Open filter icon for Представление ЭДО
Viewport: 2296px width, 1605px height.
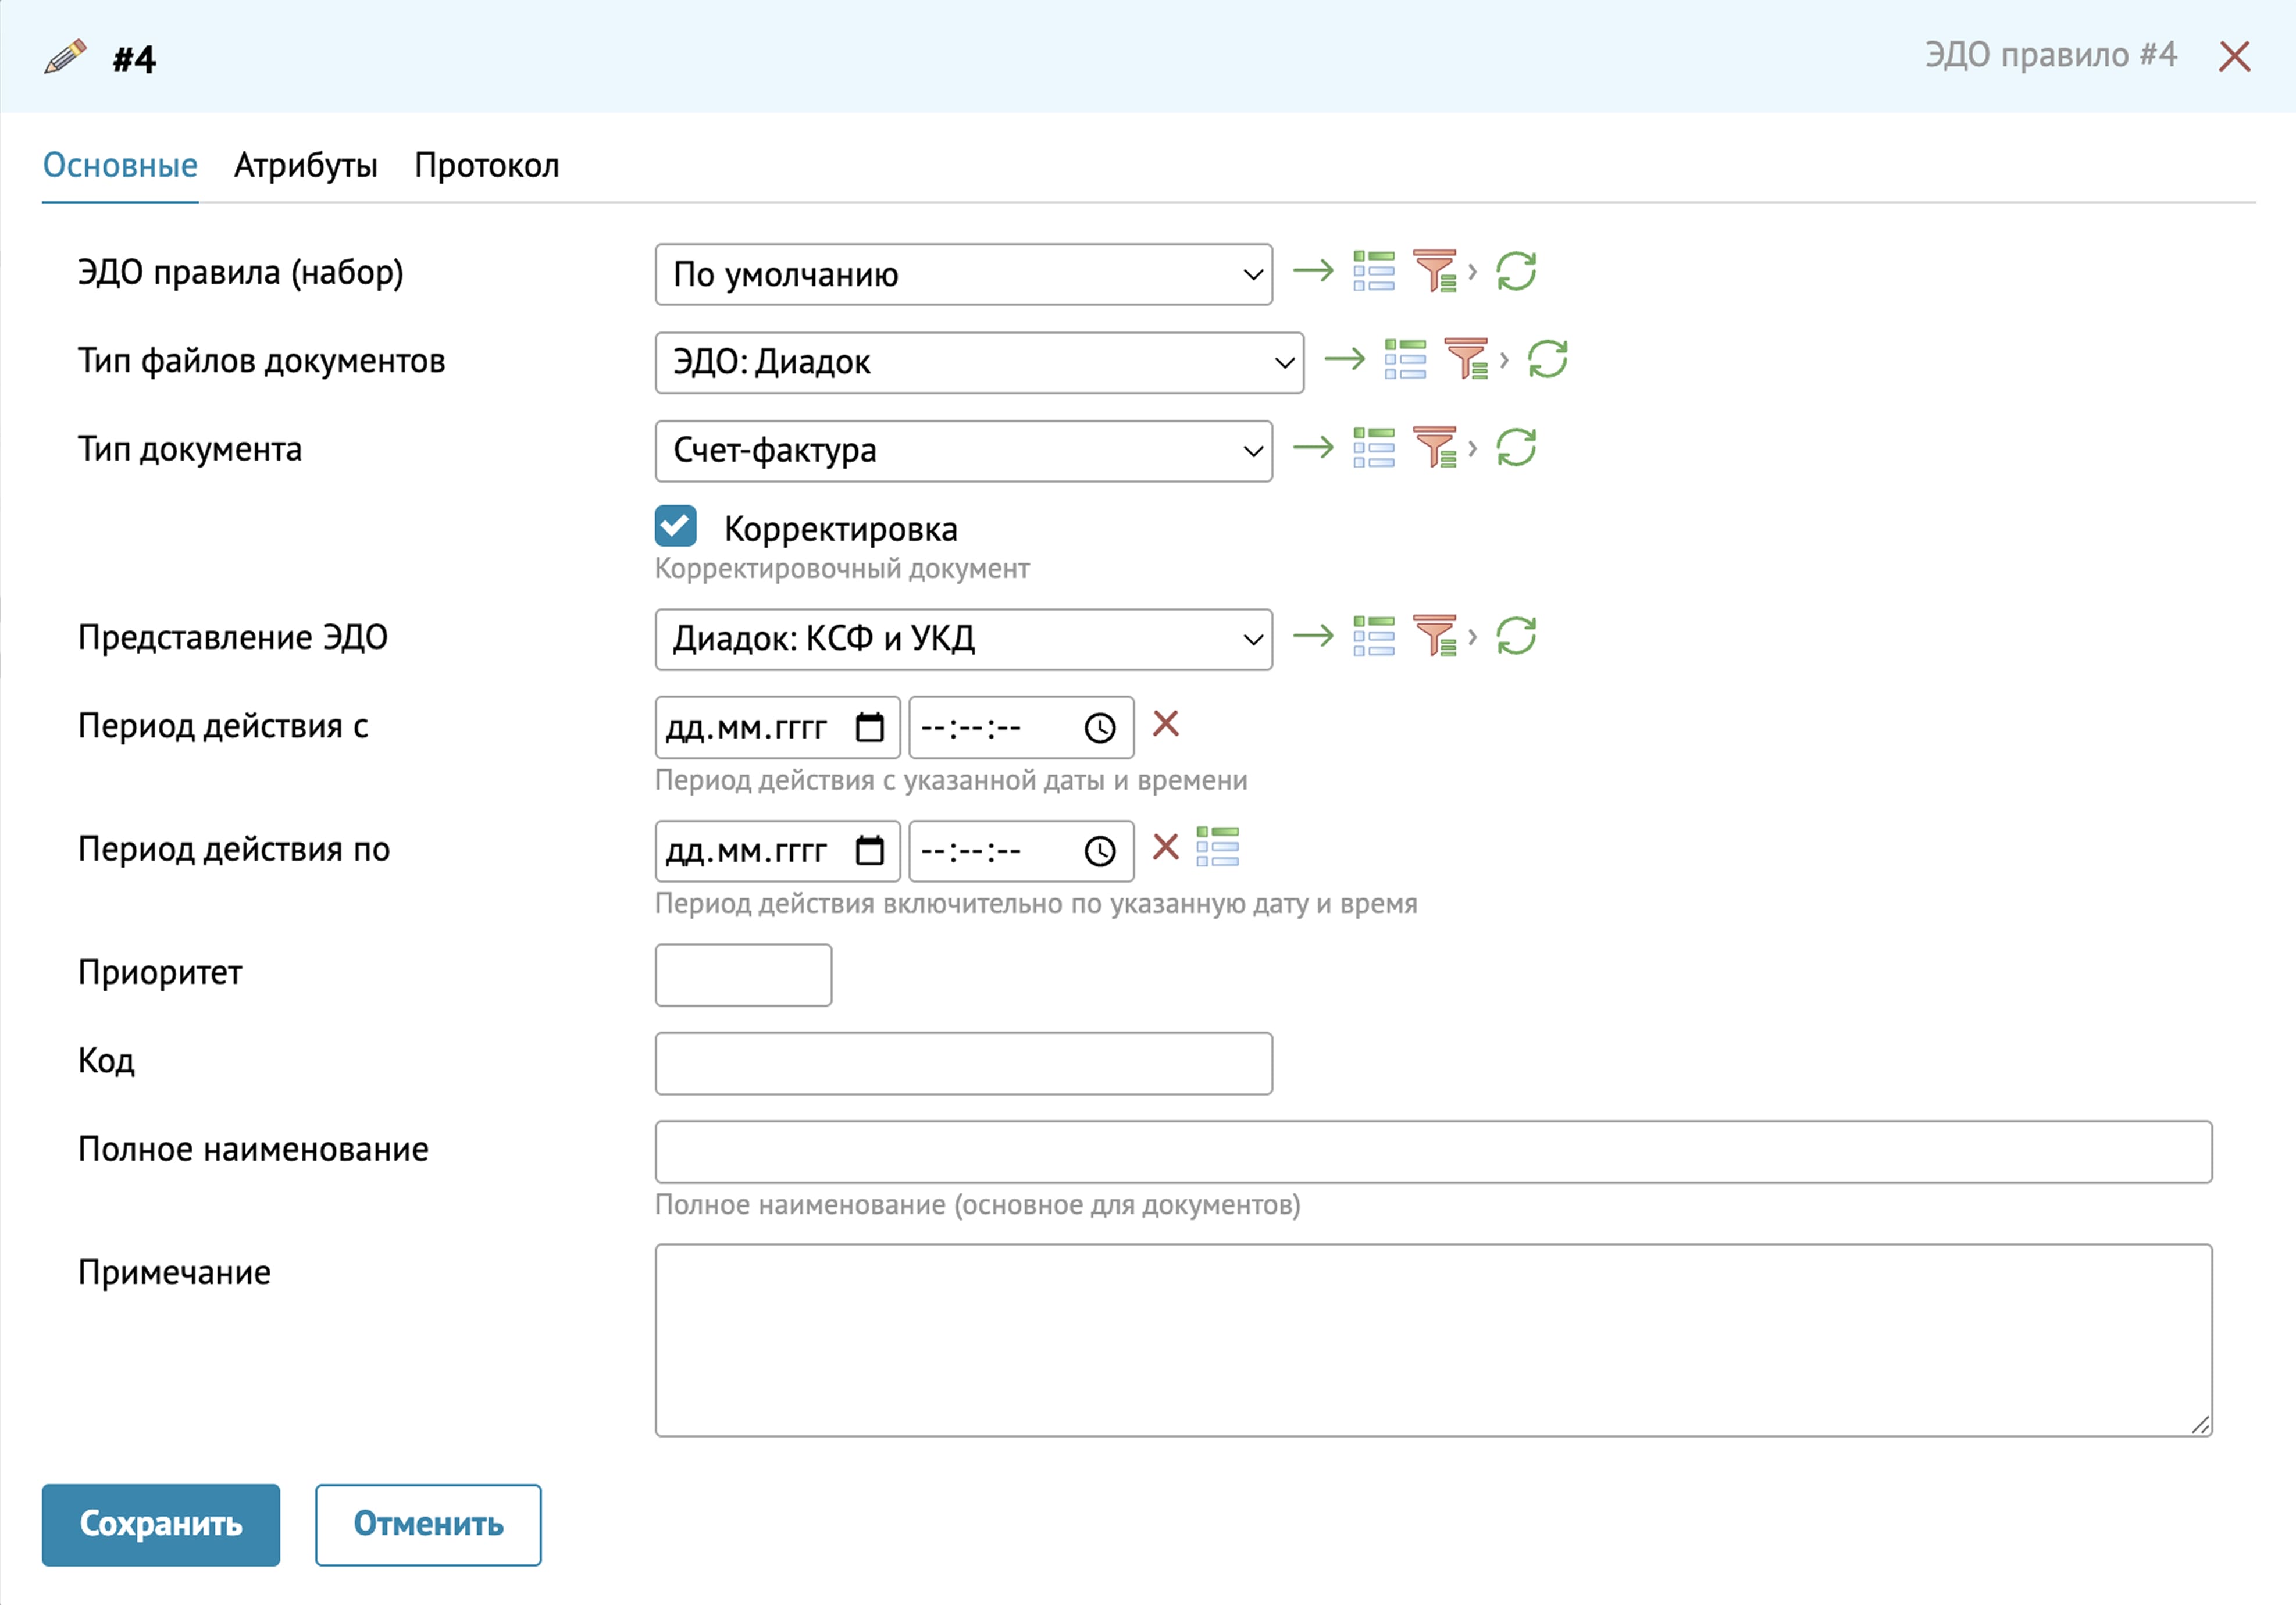click(1436, 636)
